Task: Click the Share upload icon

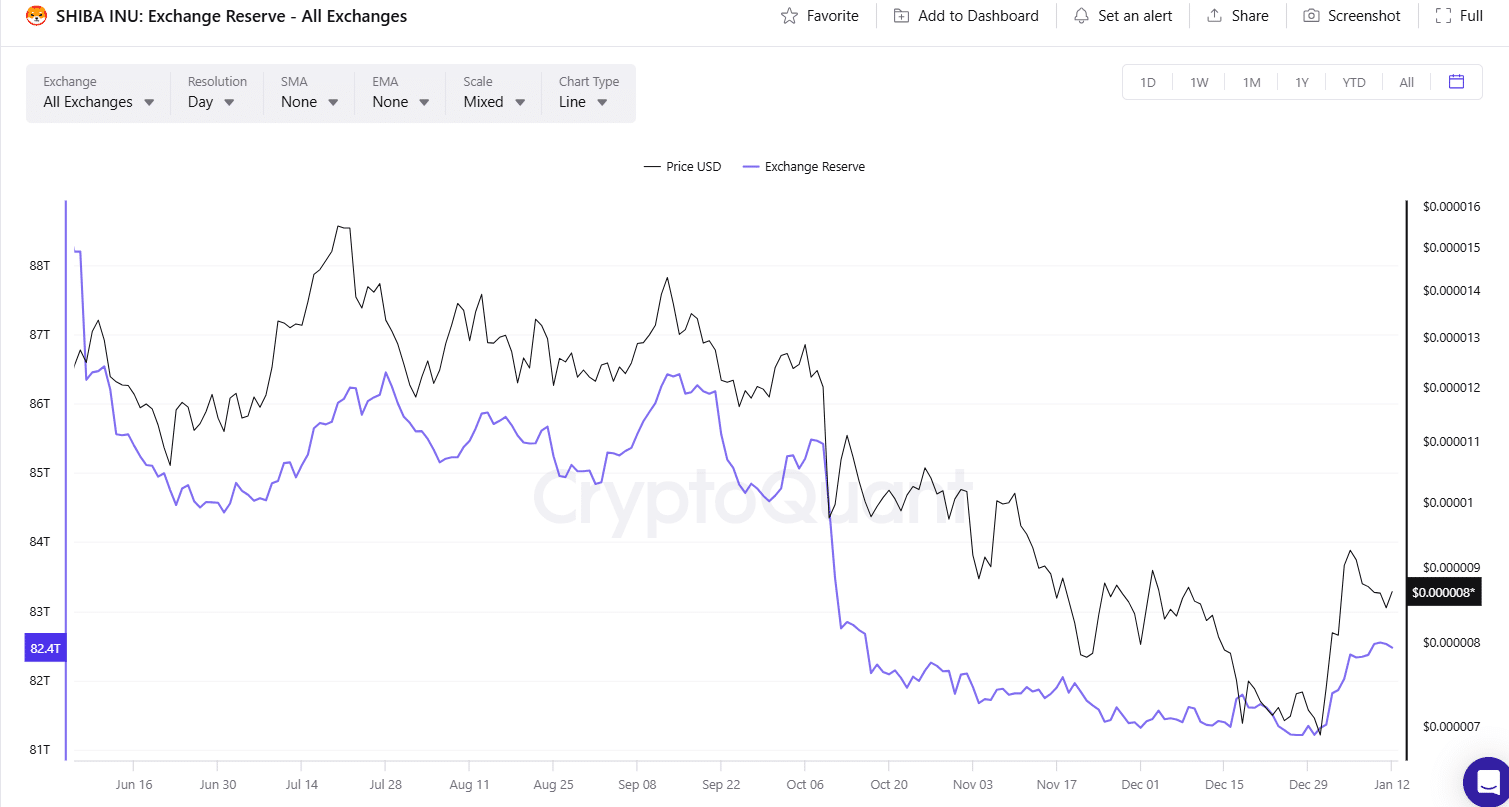Action: click(x=1215, y=16)
